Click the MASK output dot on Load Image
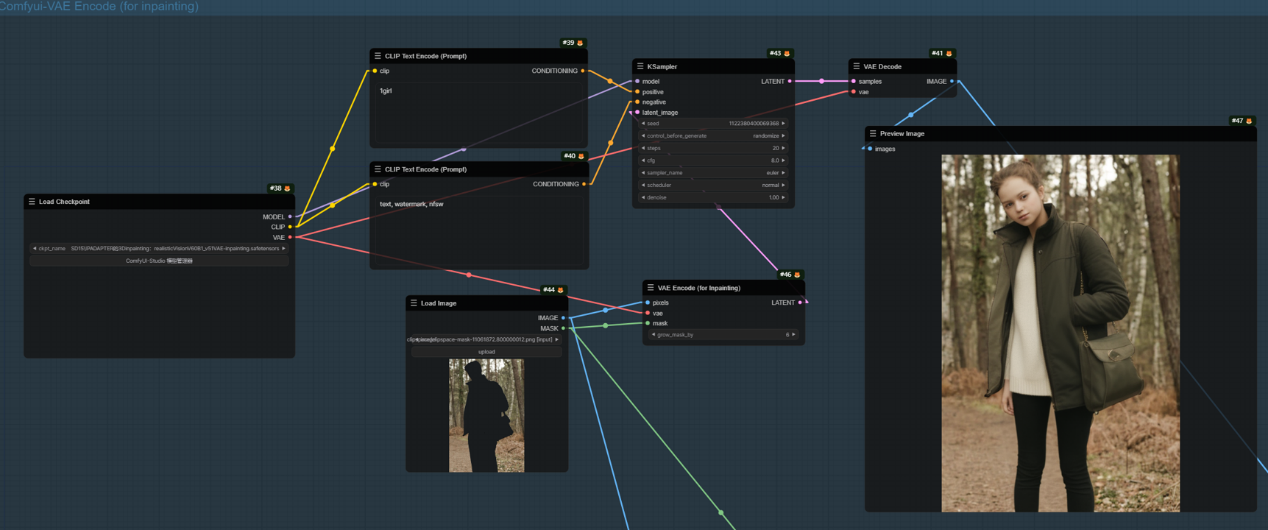1268x530 pixels. pyautogui.click(x=564, y=328)
